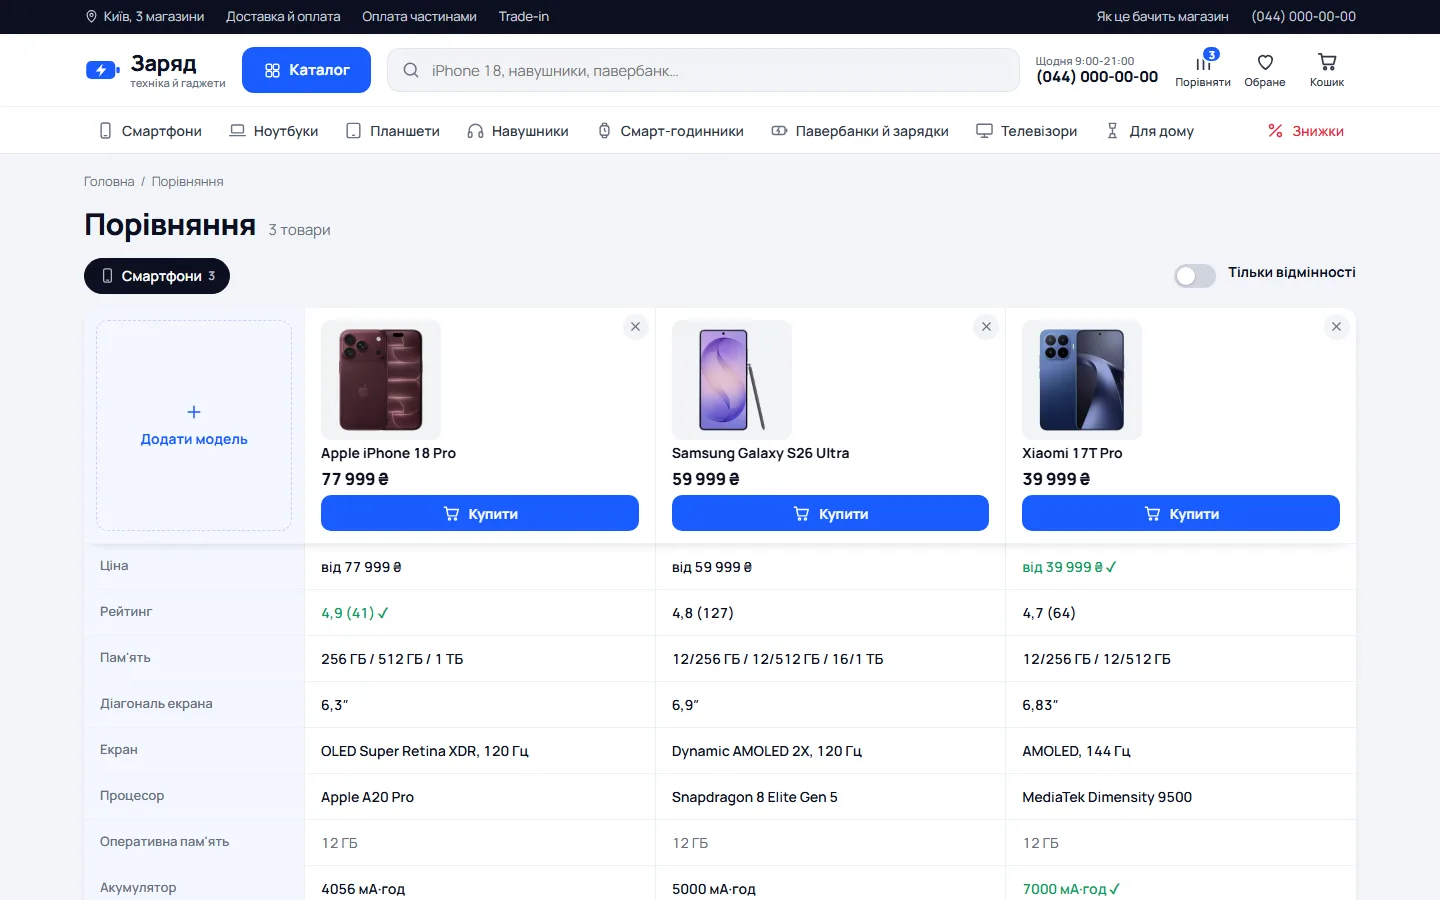
Task: Go to Для дому in navigation
Action: pos(1150,131)
